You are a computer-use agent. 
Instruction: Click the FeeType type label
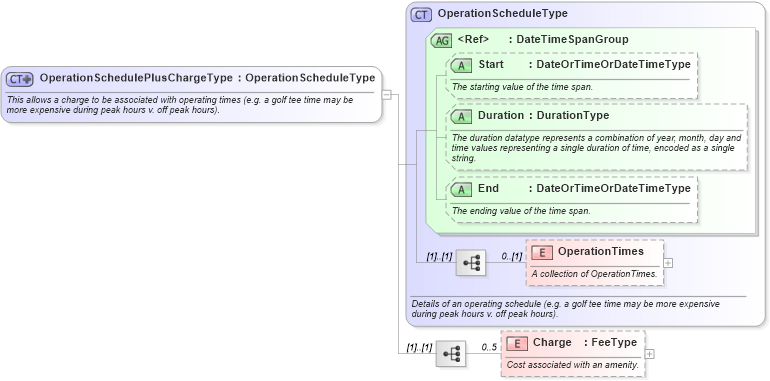pyautogui.click(x=614, y=342)
